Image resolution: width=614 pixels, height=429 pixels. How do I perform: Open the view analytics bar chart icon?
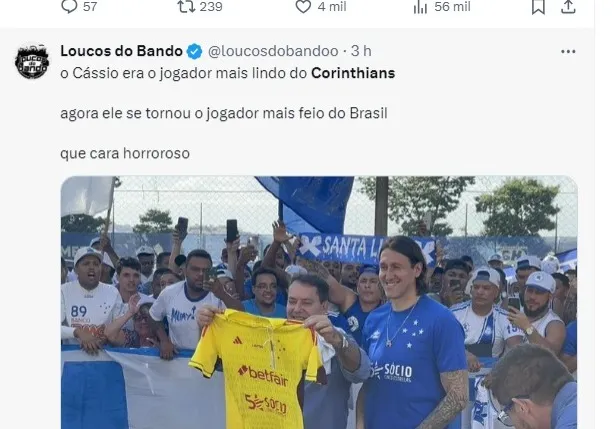click(420, 7)
